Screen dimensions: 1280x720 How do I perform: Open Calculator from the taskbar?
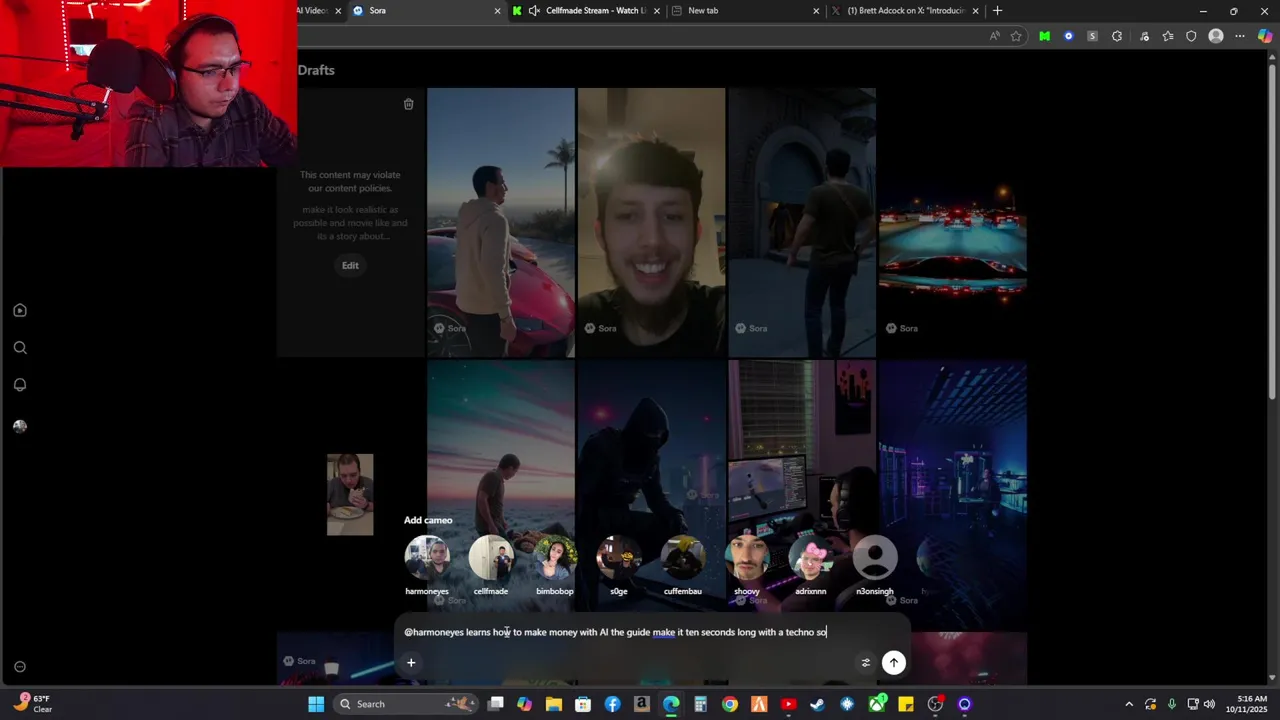click(700, 704)
